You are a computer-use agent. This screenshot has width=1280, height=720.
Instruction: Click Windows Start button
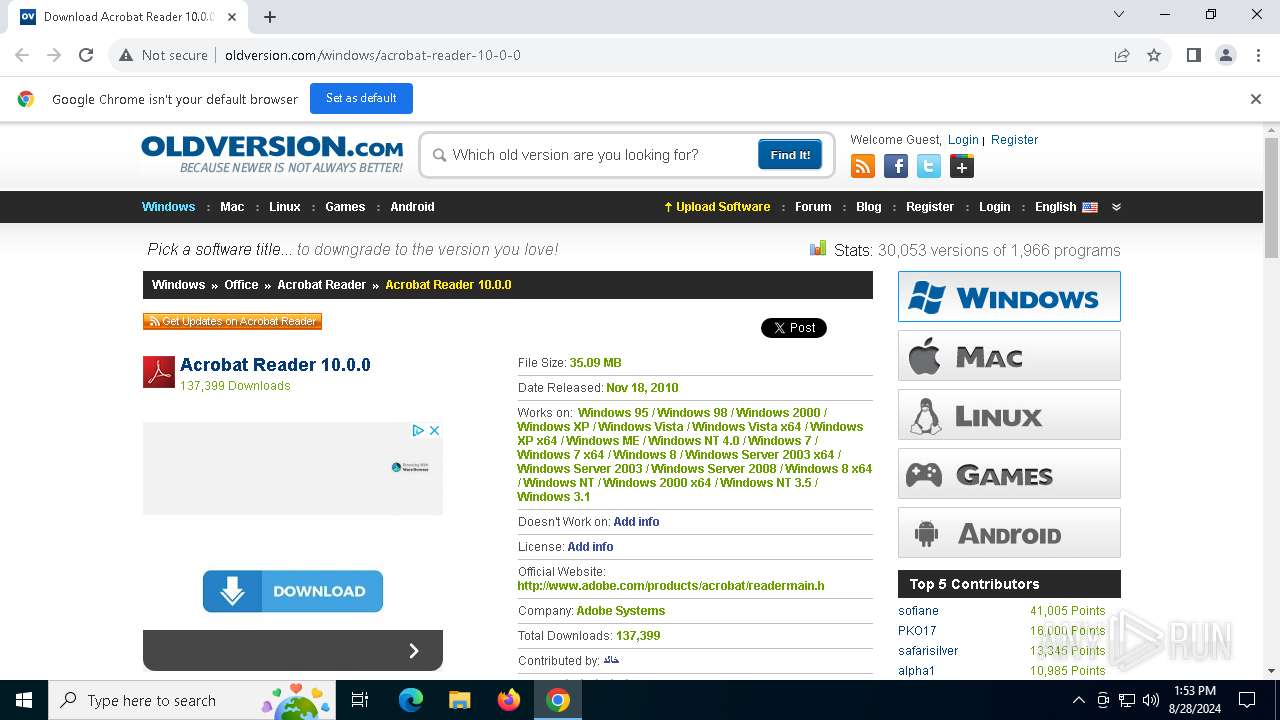click(x=24, y=700)
